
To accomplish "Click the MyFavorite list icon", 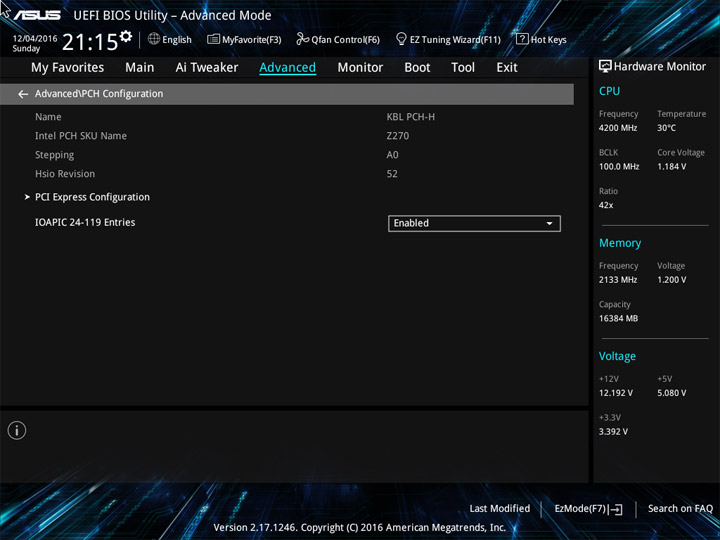I will click(x=213, y=39).
